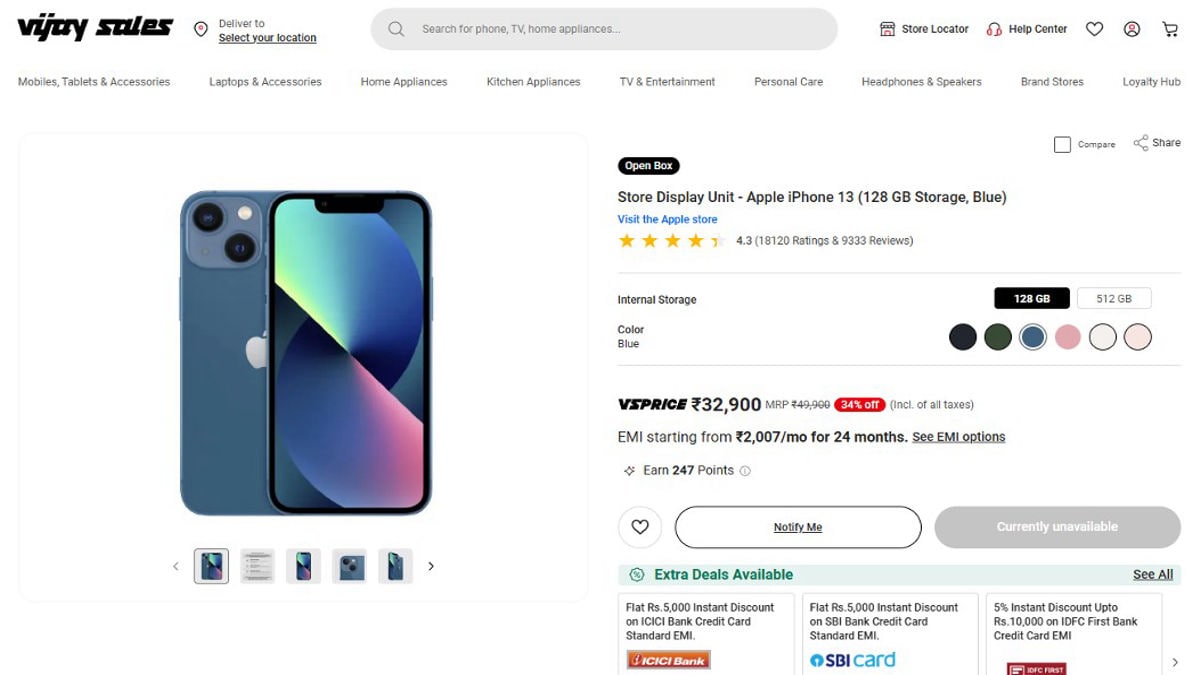Show next product thumbnail arrow

431,566
